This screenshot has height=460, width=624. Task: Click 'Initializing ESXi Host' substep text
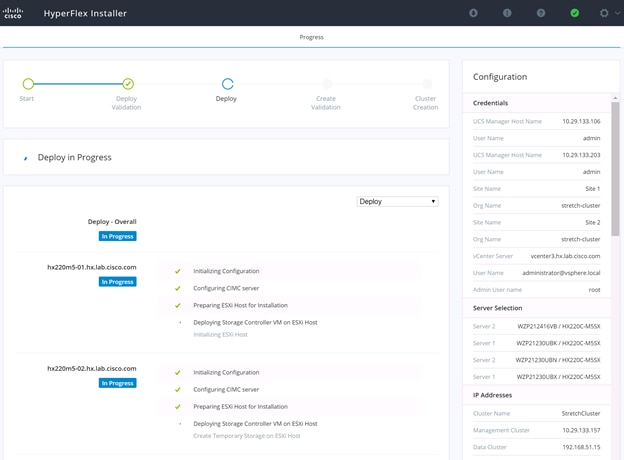220,335
